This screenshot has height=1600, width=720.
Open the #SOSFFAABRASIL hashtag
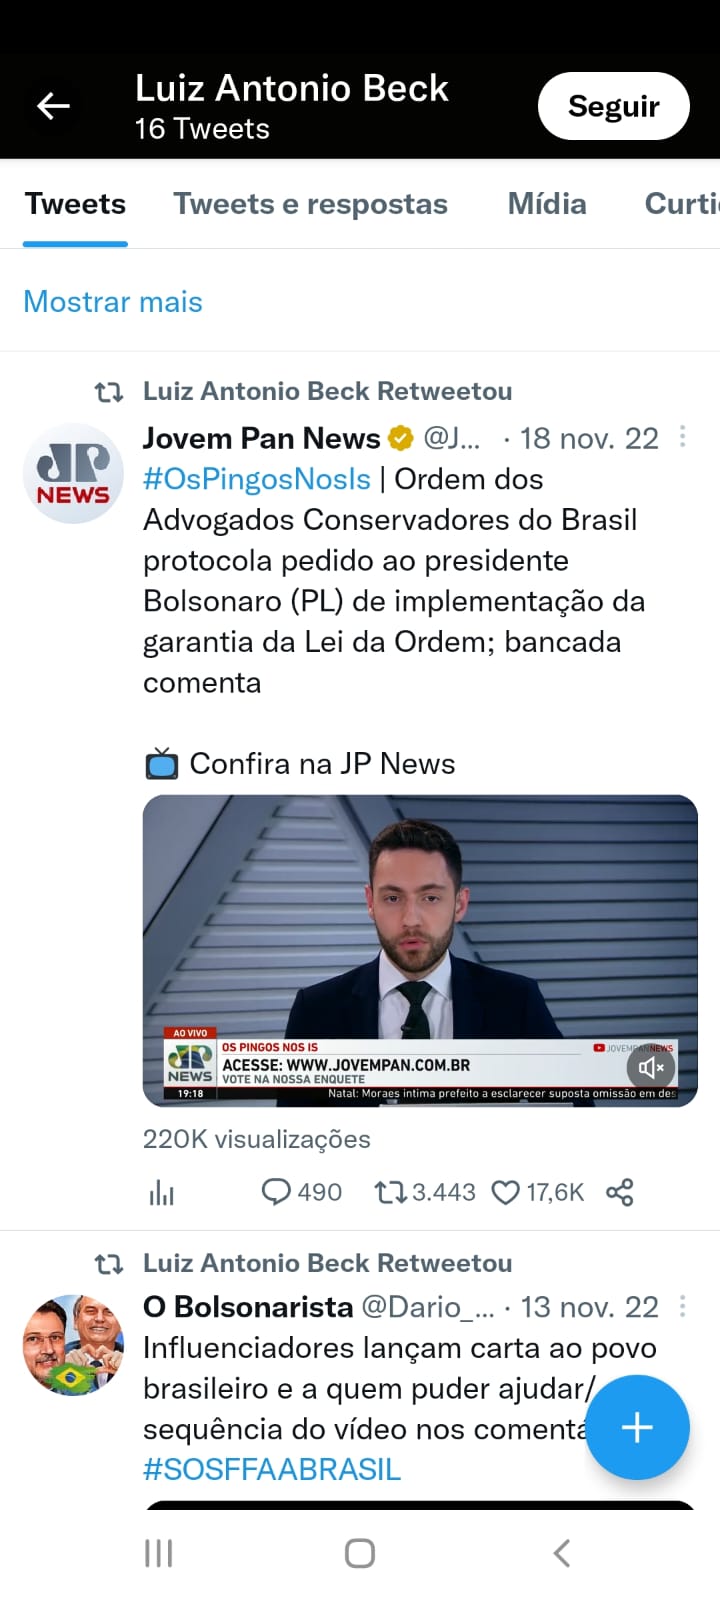(272, 1469)
